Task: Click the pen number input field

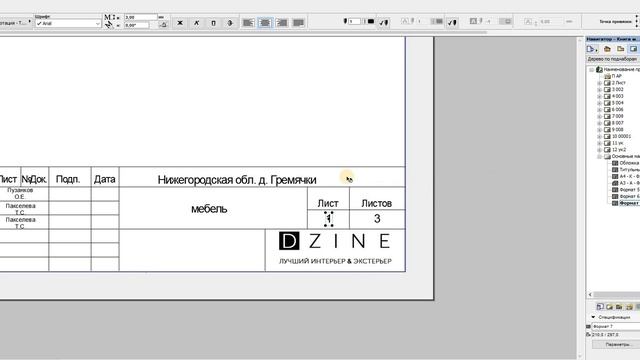Action: 354,21
